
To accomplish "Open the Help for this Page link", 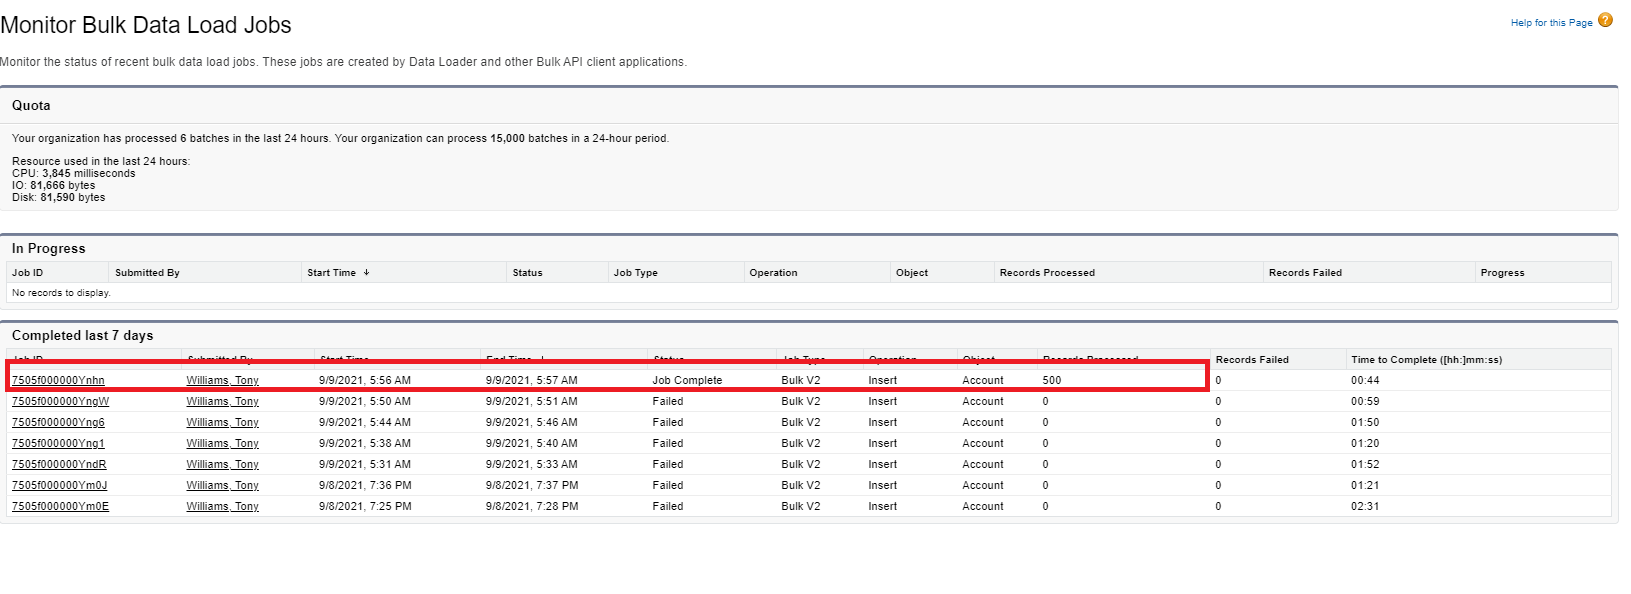I will pos(1551,23).
